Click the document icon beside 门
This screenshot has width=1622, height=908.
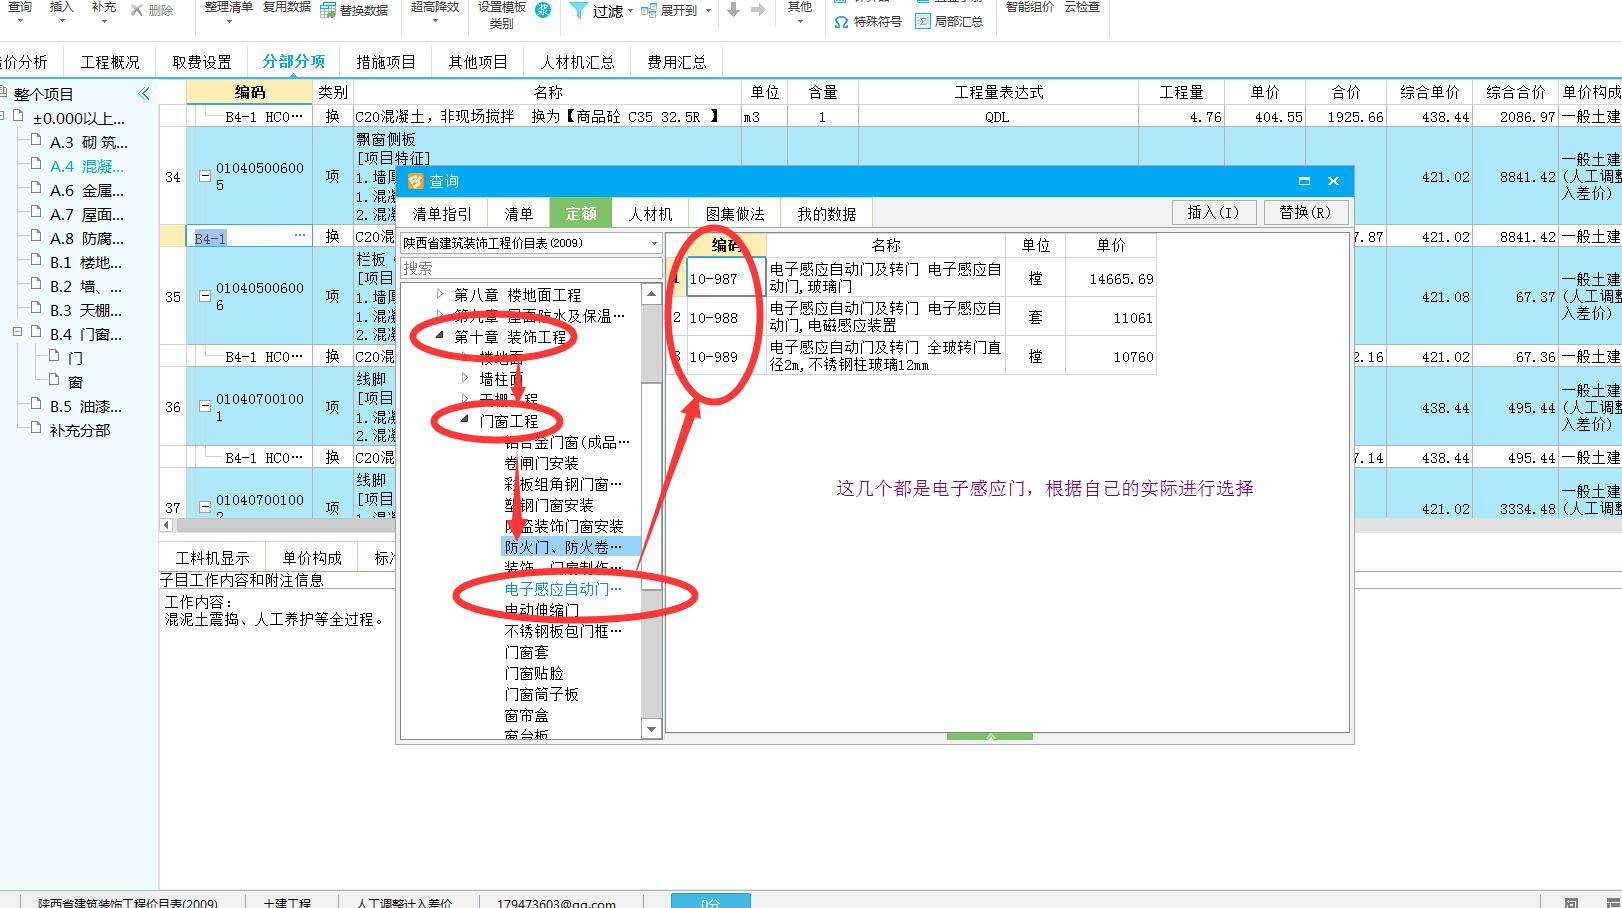pyautogui.click(x=55, y=356)
